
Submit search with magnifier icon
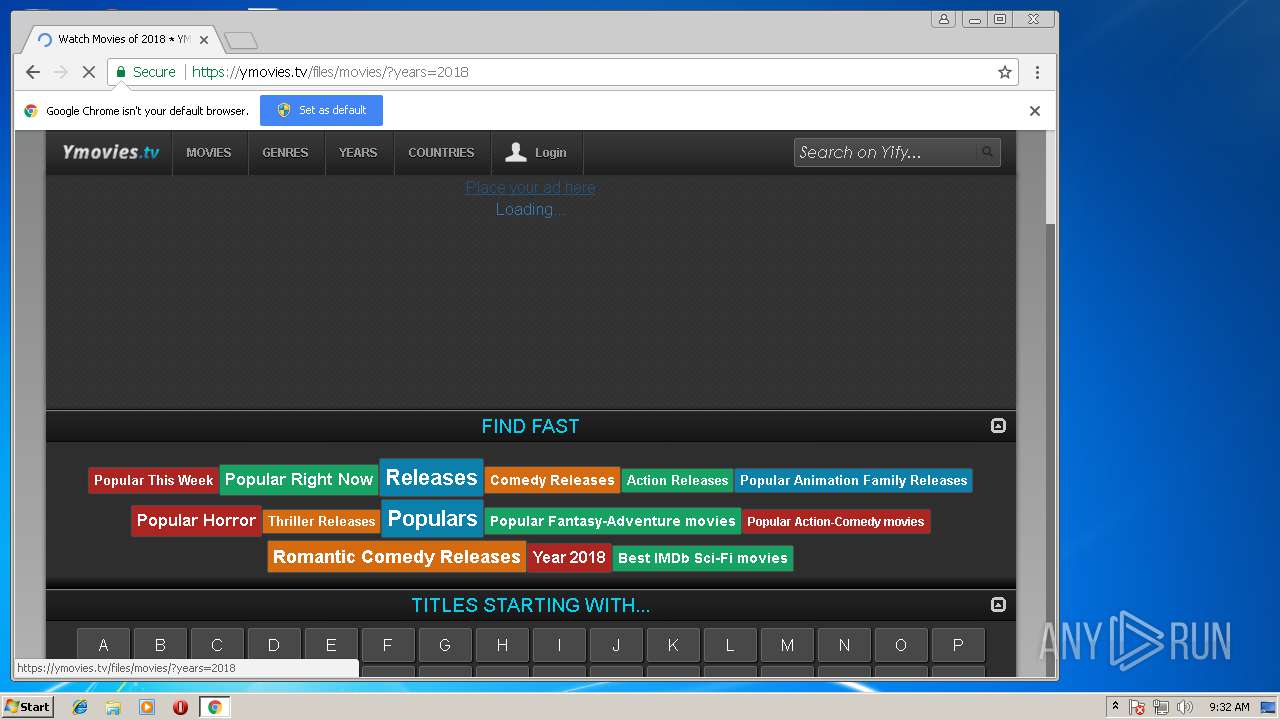987,152
